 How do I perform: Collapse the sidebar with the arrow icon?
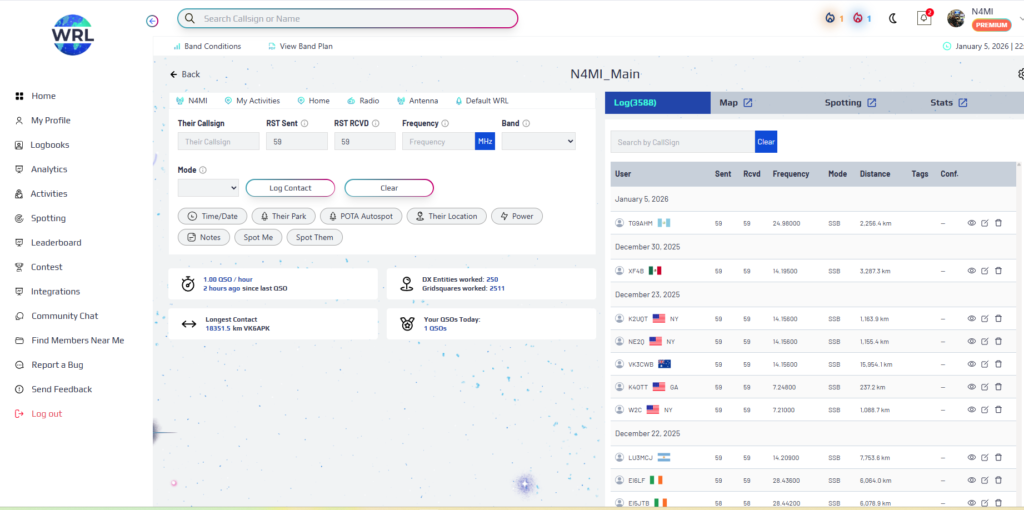(152, 20)
